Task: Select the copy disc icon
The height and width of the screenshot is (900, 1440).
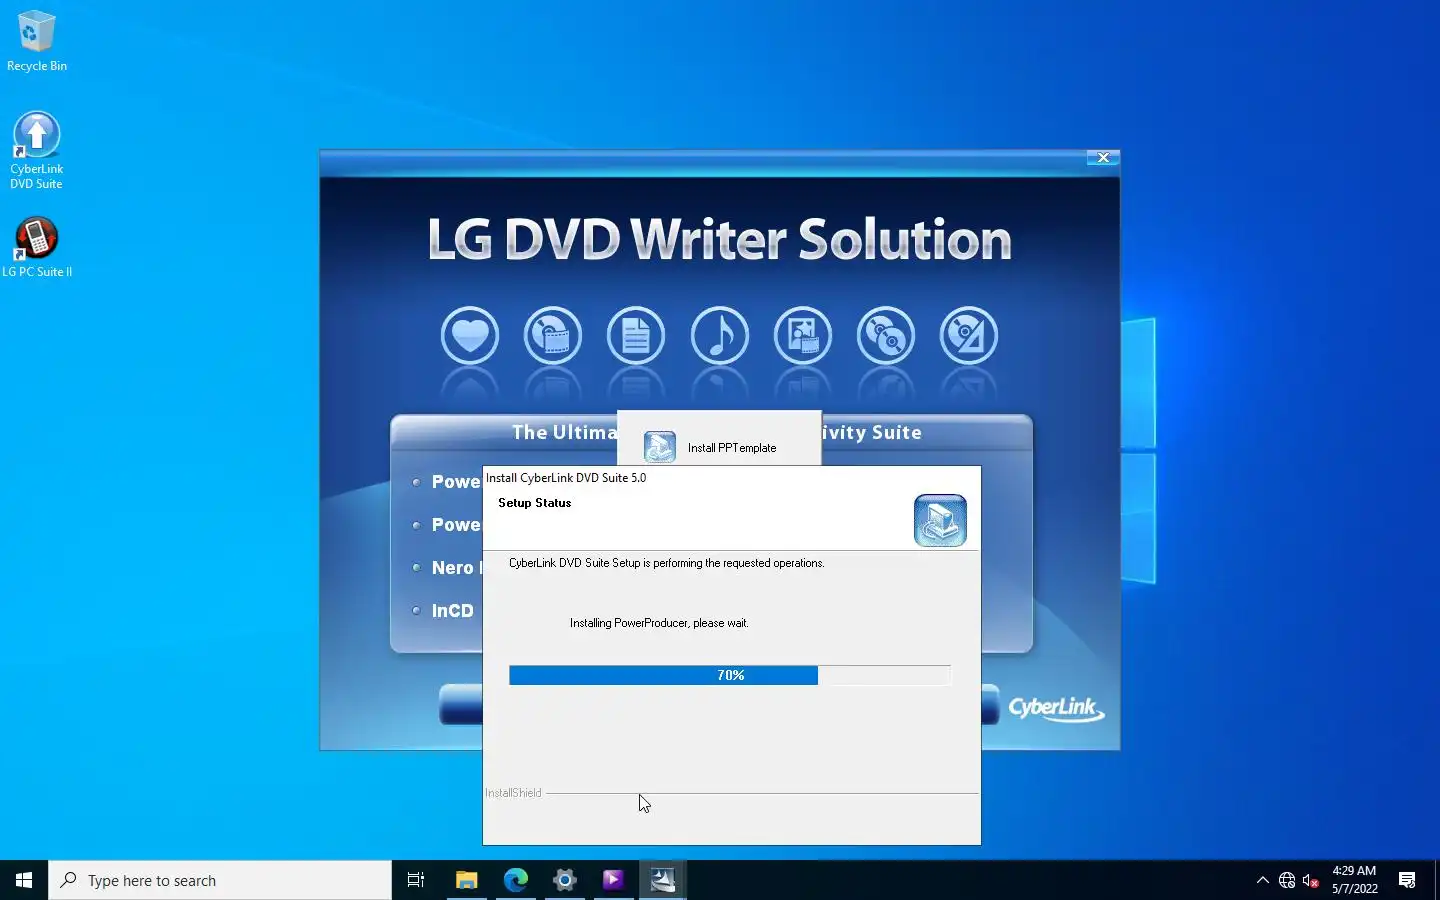Action: (x=886, y=336)
